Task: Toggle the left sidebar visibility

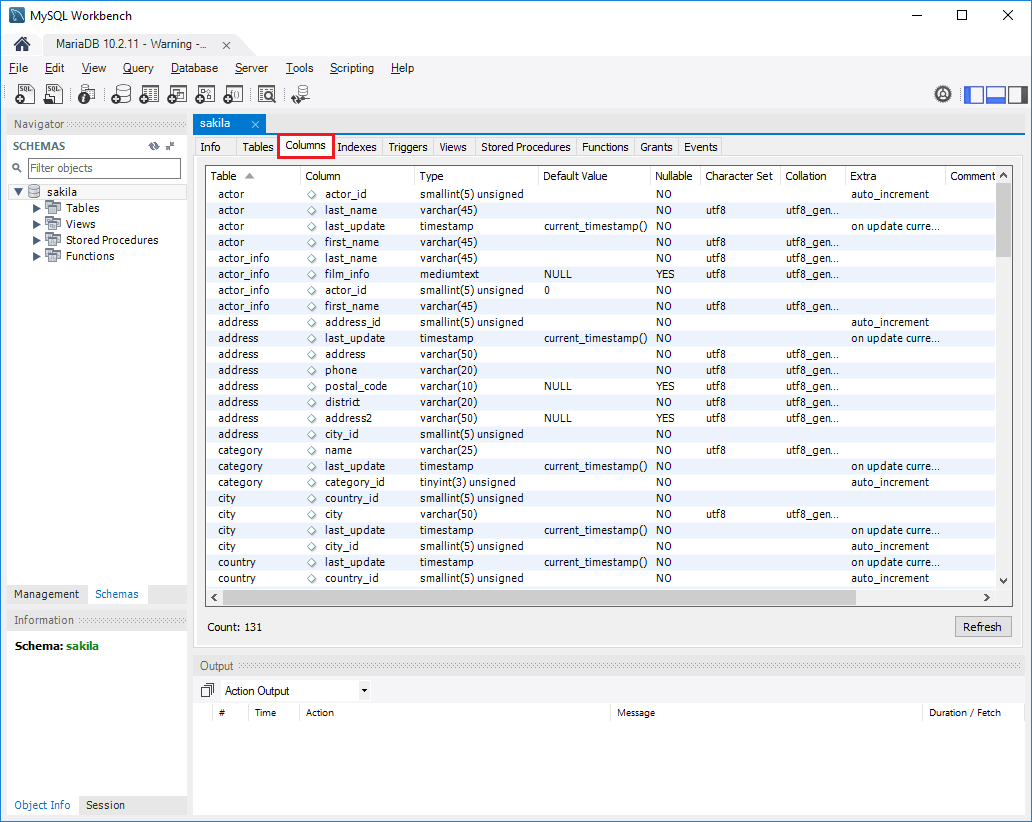Action: click(x=973, y=94)
